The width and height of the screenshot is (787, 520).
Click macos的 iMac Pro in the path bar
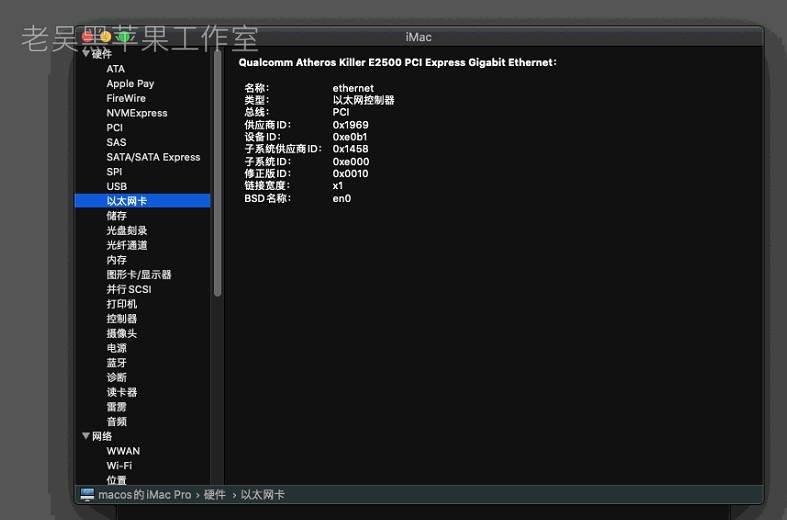[x=145, y=495]
